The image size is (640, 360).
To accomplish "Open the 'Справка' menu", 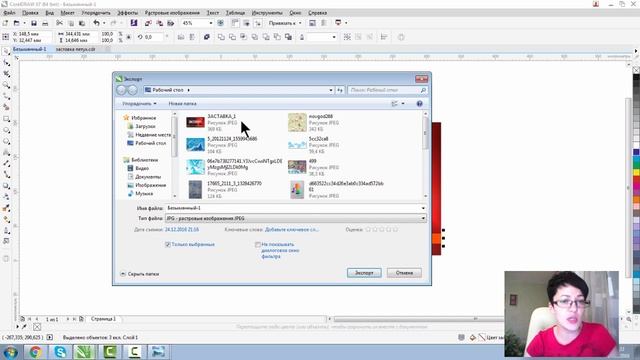I will pyautogui.click(x=318, y=13).
